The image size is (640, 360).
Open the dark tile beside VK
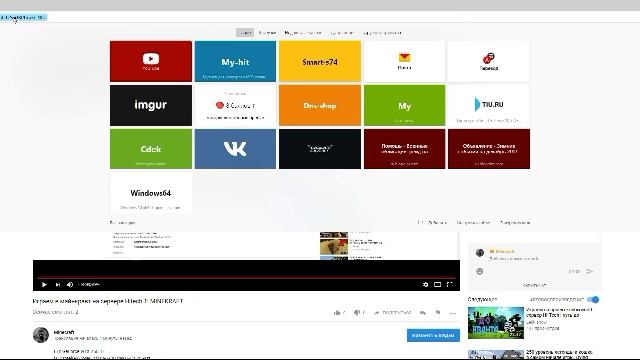(x=320, y=149)
